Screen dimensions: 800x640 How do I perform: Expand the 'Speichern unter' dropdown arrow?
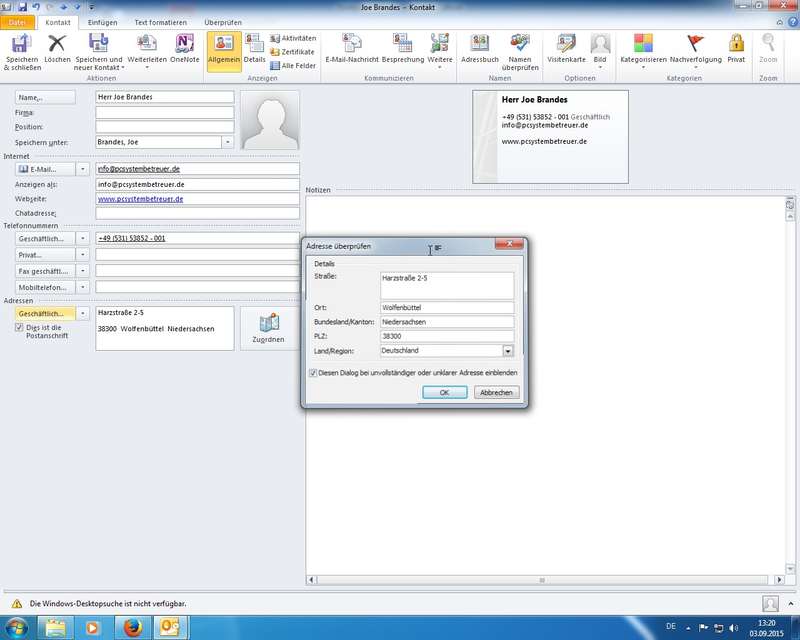point(227,142)
